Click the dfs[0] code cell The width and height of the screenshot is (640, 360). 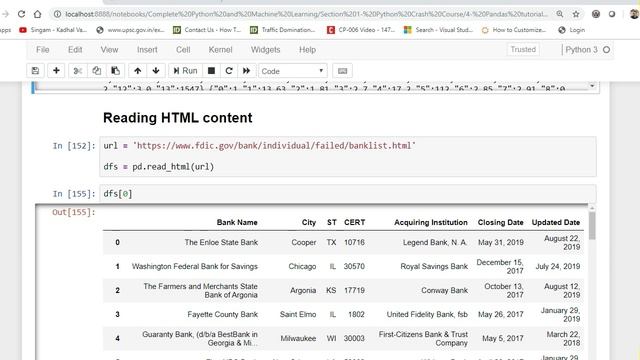[348, 193]
